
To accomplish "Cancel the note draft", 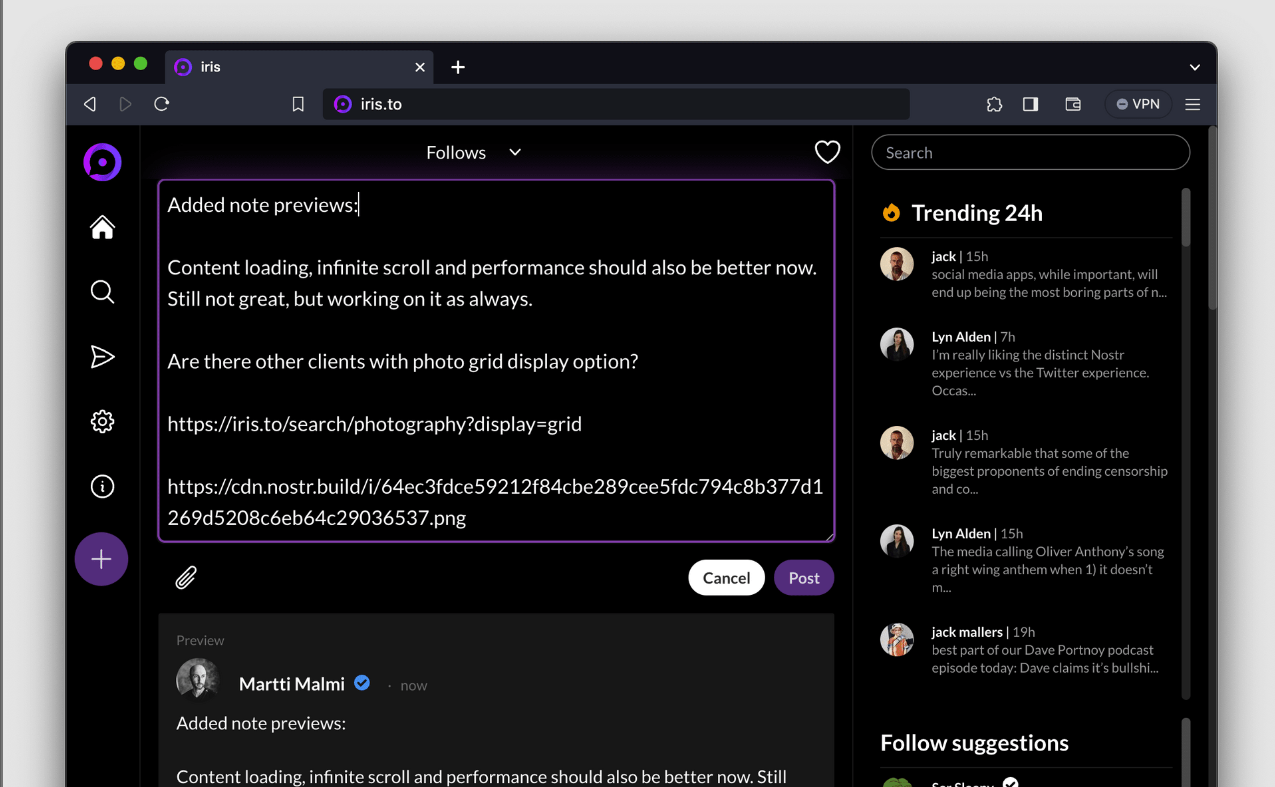I will [726, 578].
